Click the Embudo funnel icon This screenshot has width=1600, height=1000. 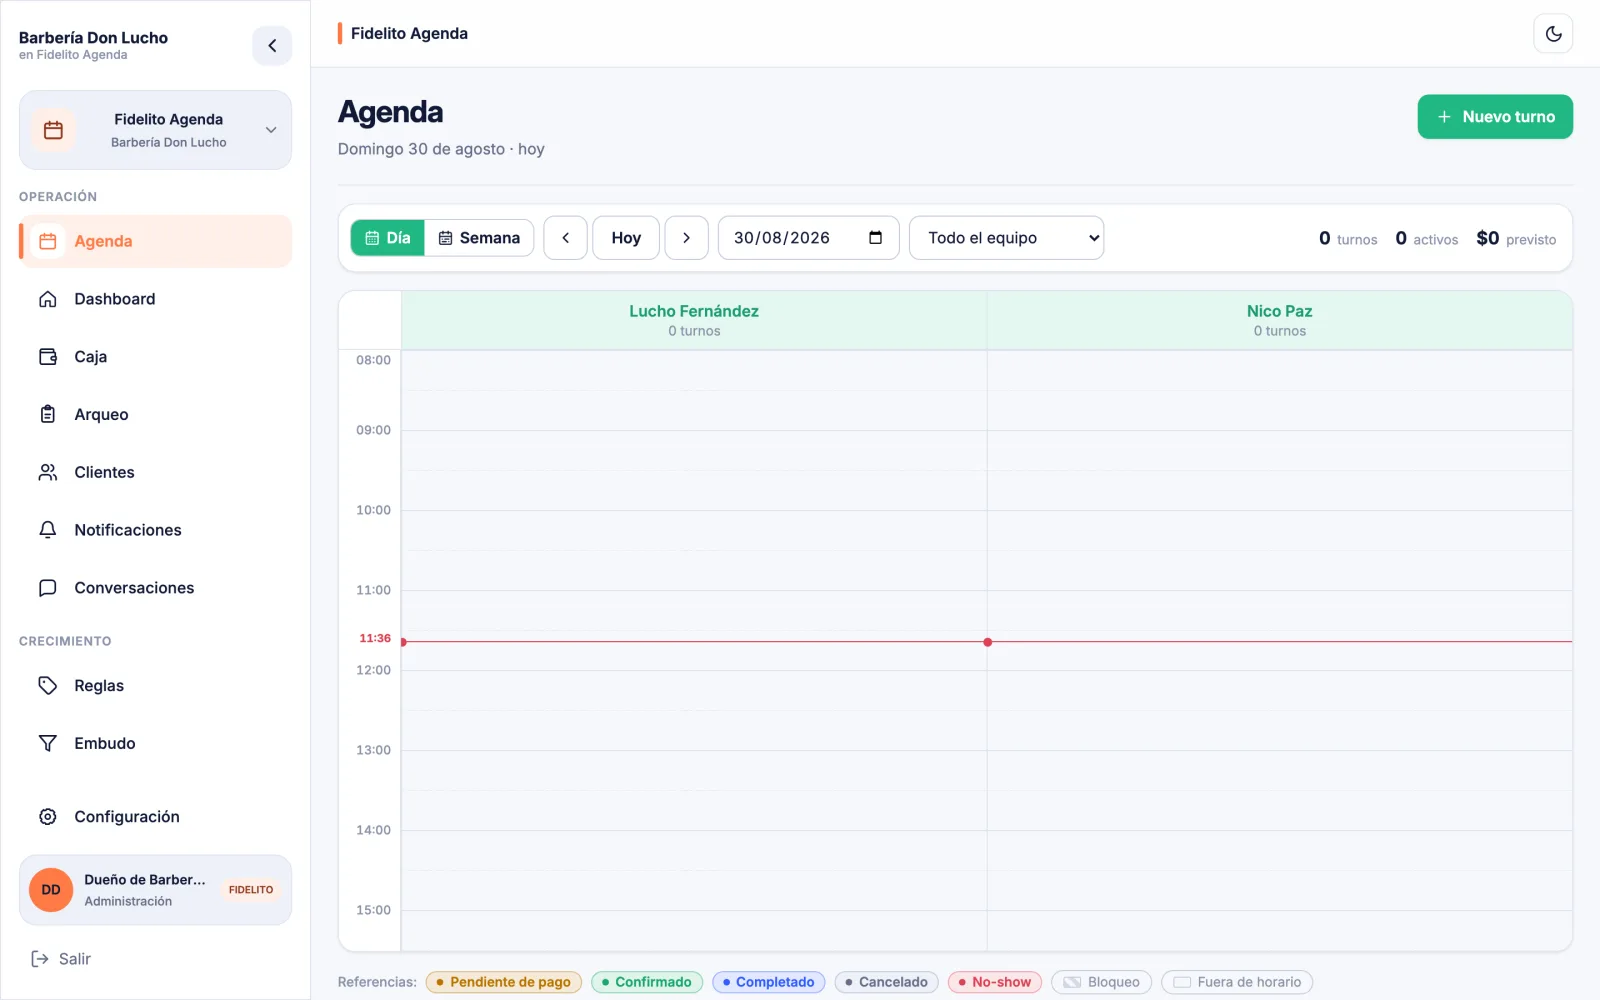click(48, 743)
